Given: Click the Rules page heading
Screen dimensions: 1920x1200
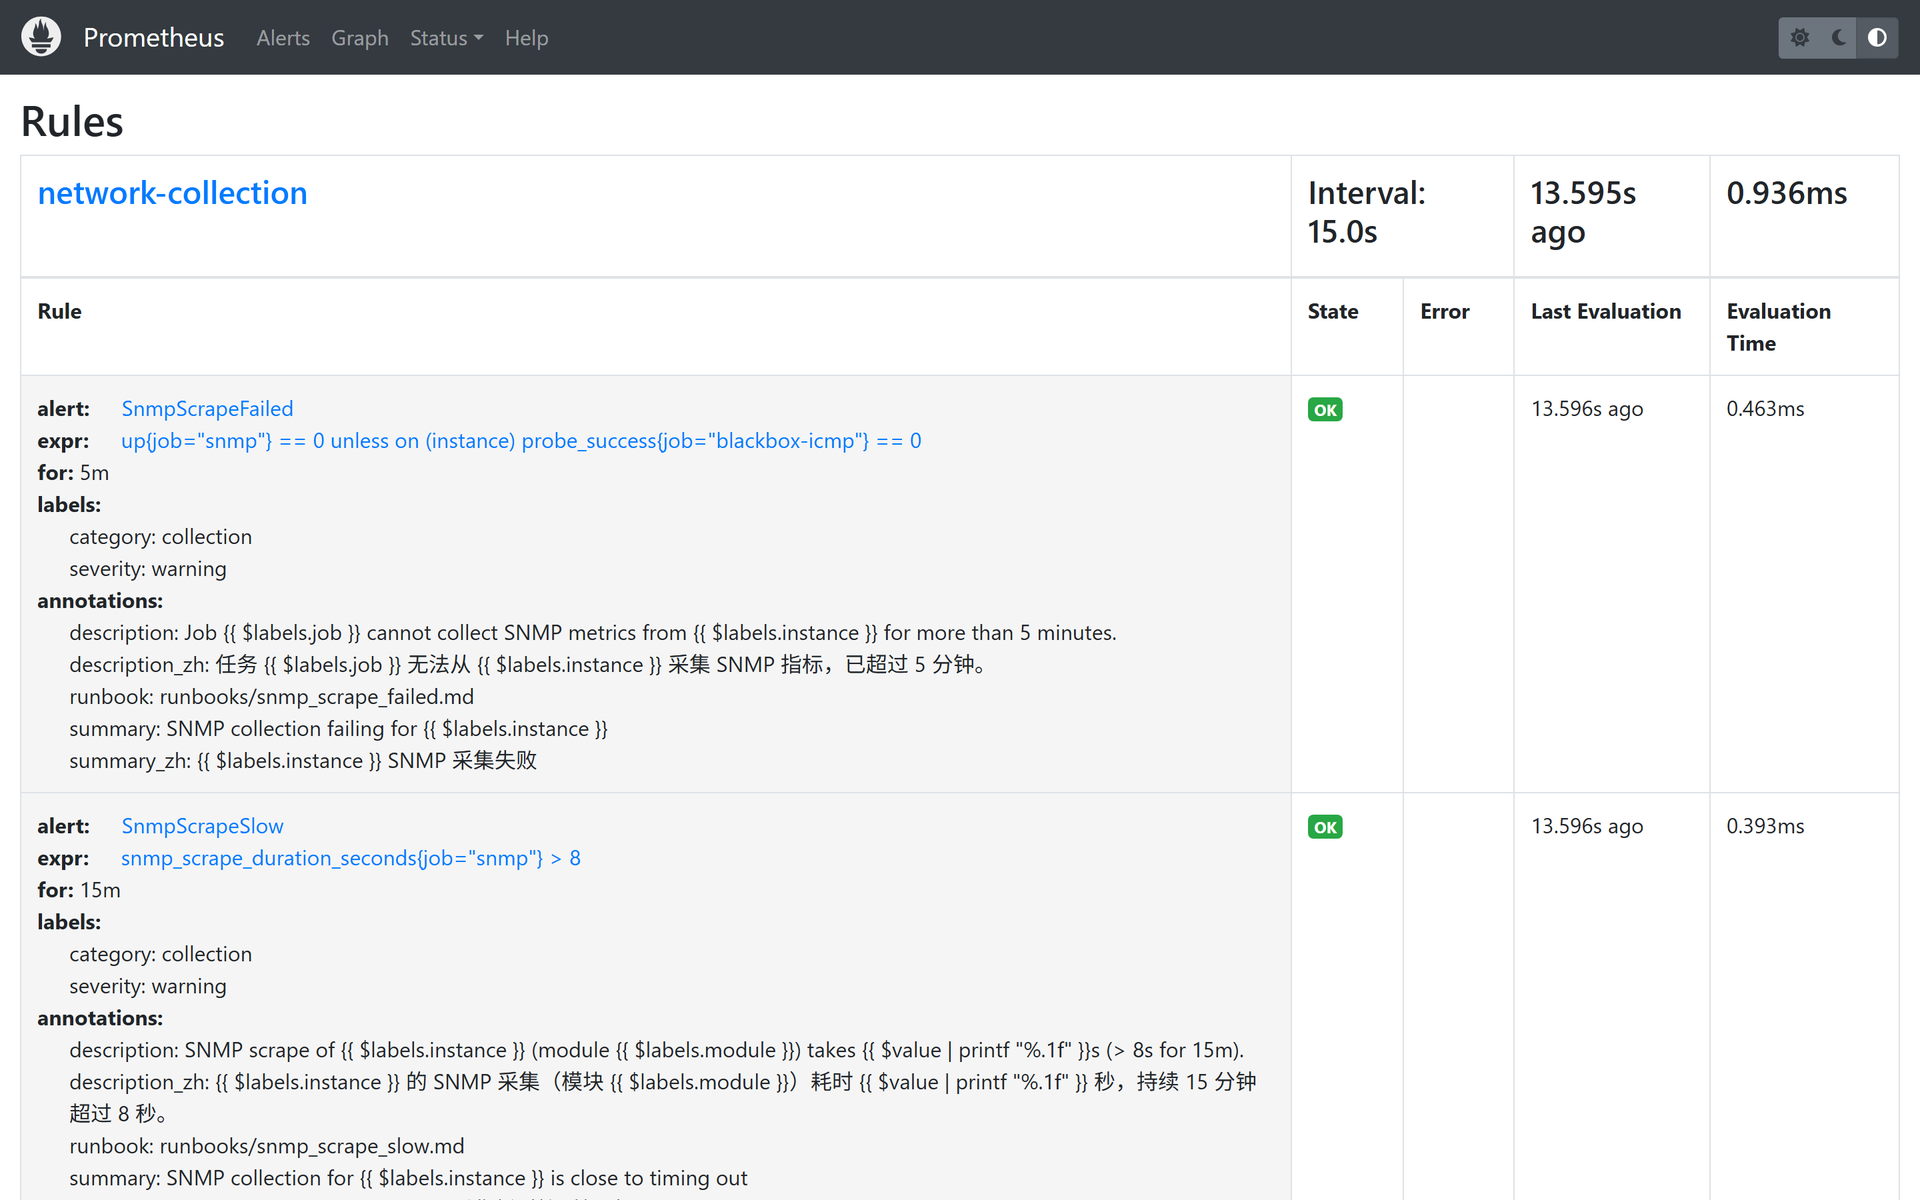Looking at the screenshot, I should point(72,122).
